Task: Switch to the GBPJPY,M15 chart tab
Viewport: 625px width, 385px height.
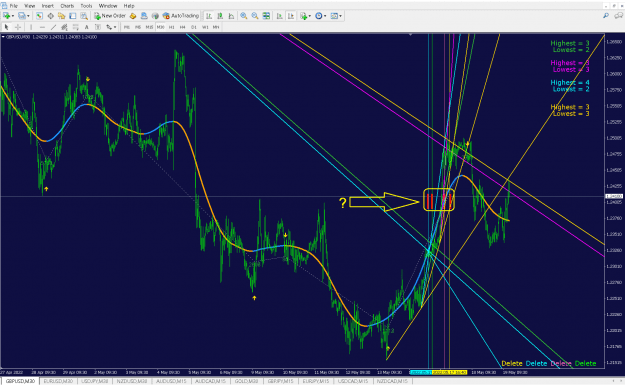Action: pos(281,381)
